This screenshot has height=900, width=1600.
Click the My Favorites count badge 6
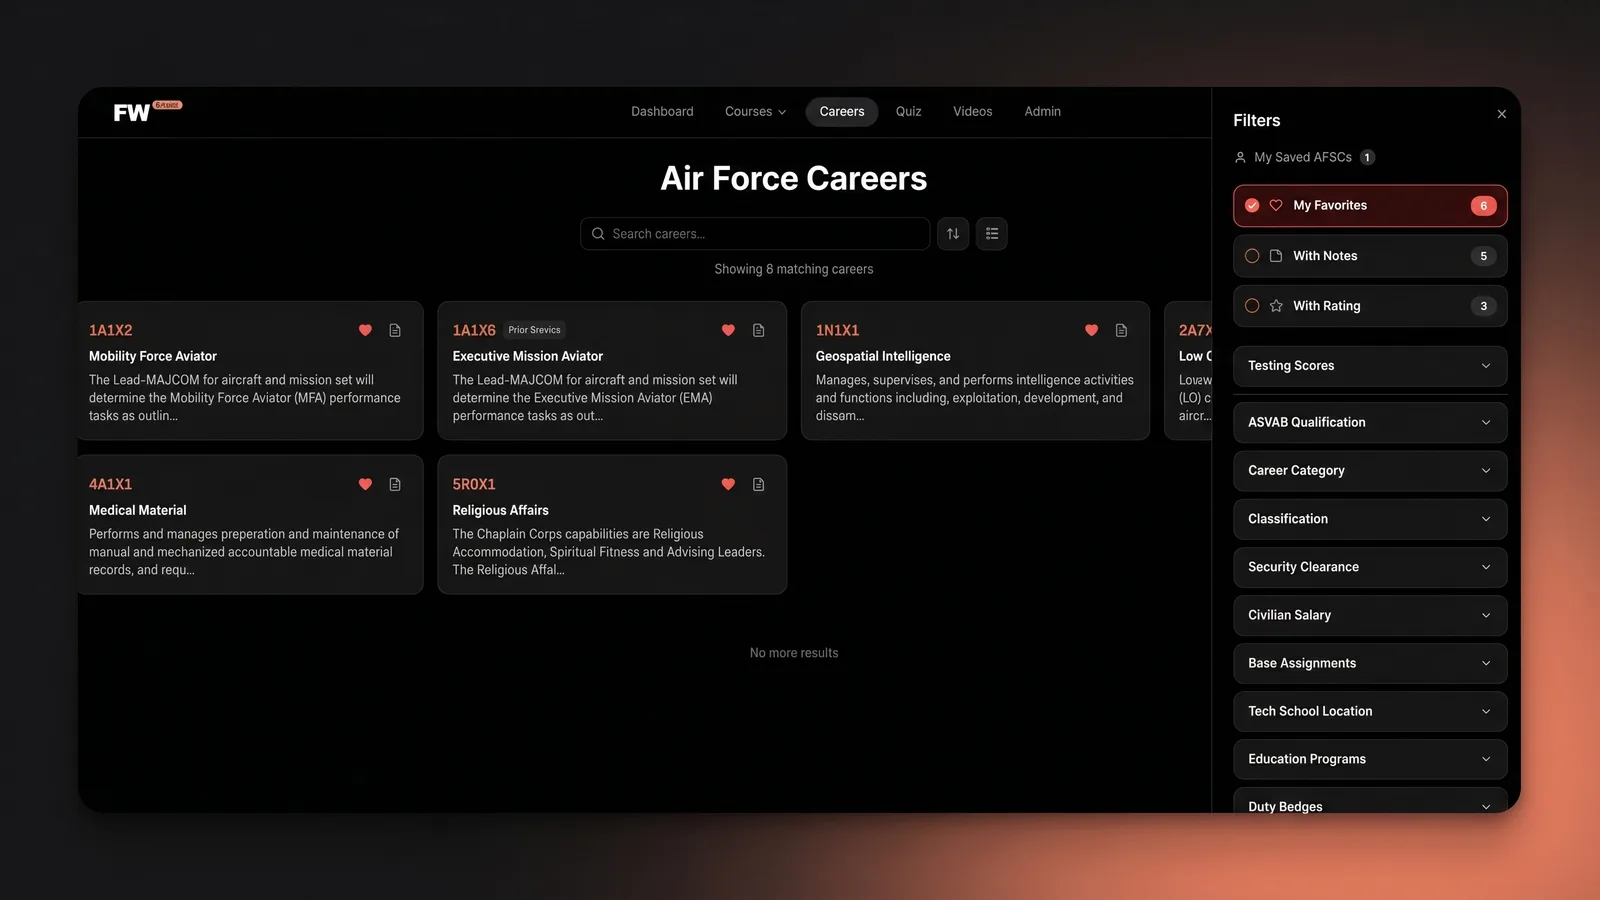[x=1483, y=205]
